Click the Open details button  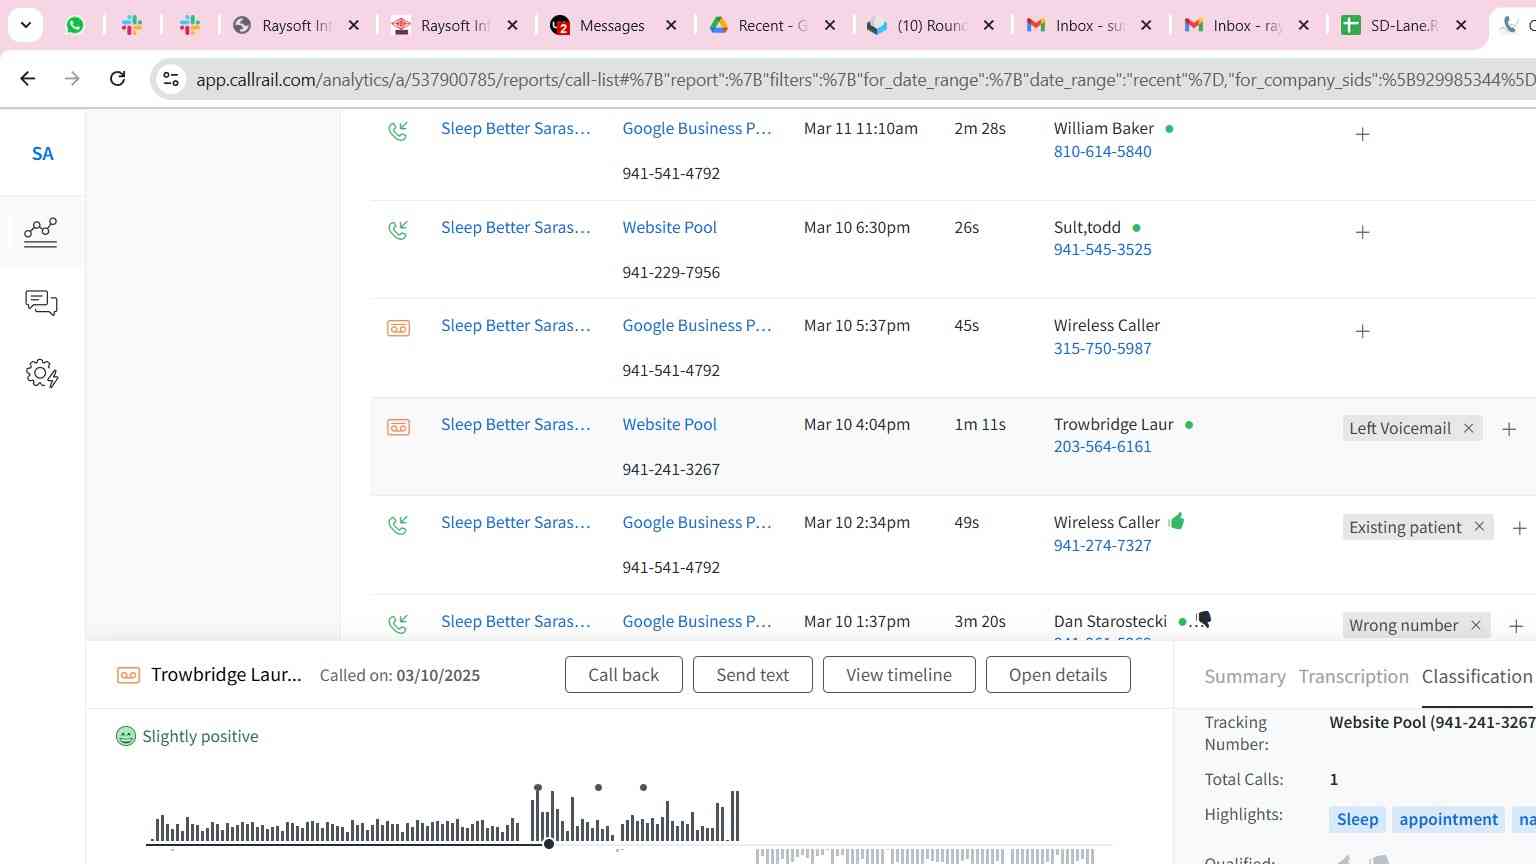point(1058,675)
